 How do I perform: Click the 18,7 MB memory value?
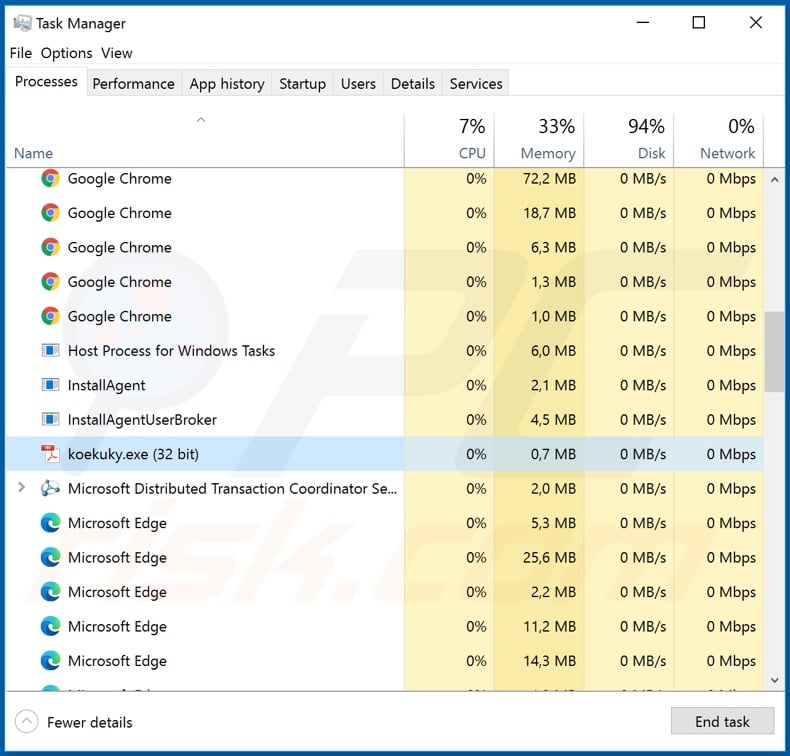tap(549, 213)
